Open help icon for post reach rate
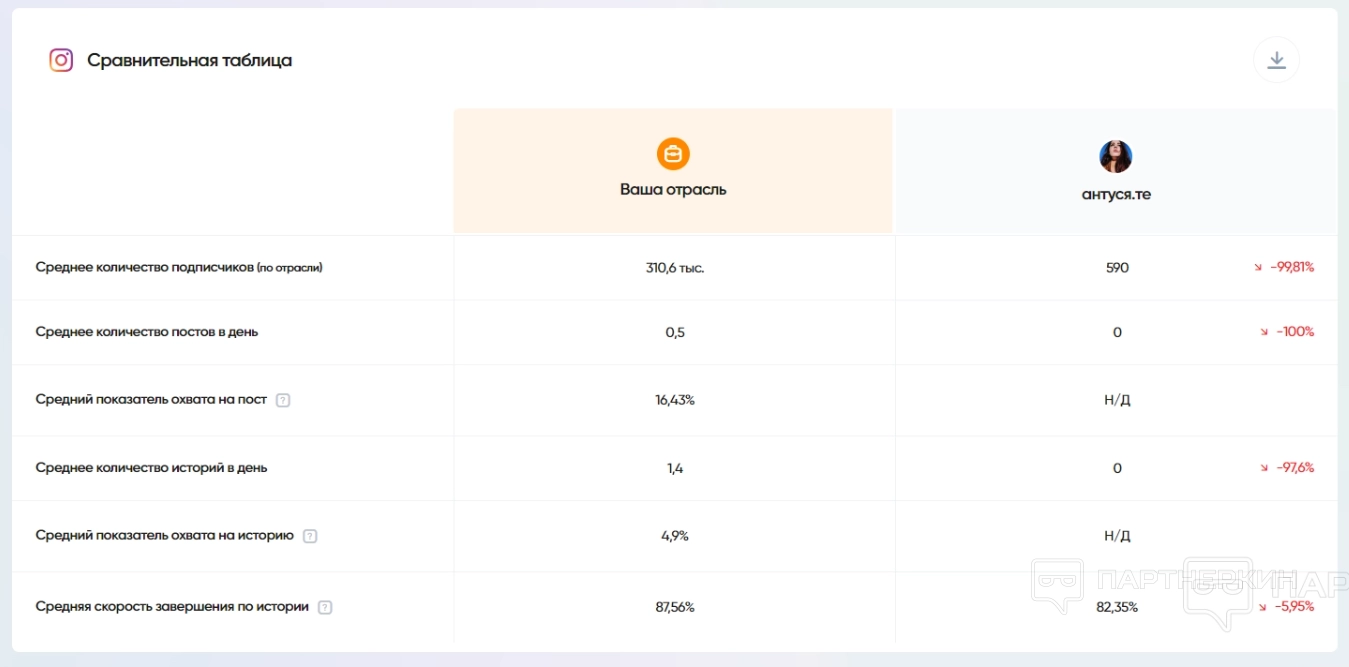Viewport: 1349px width, 667px height. click(x=283, y=400)
